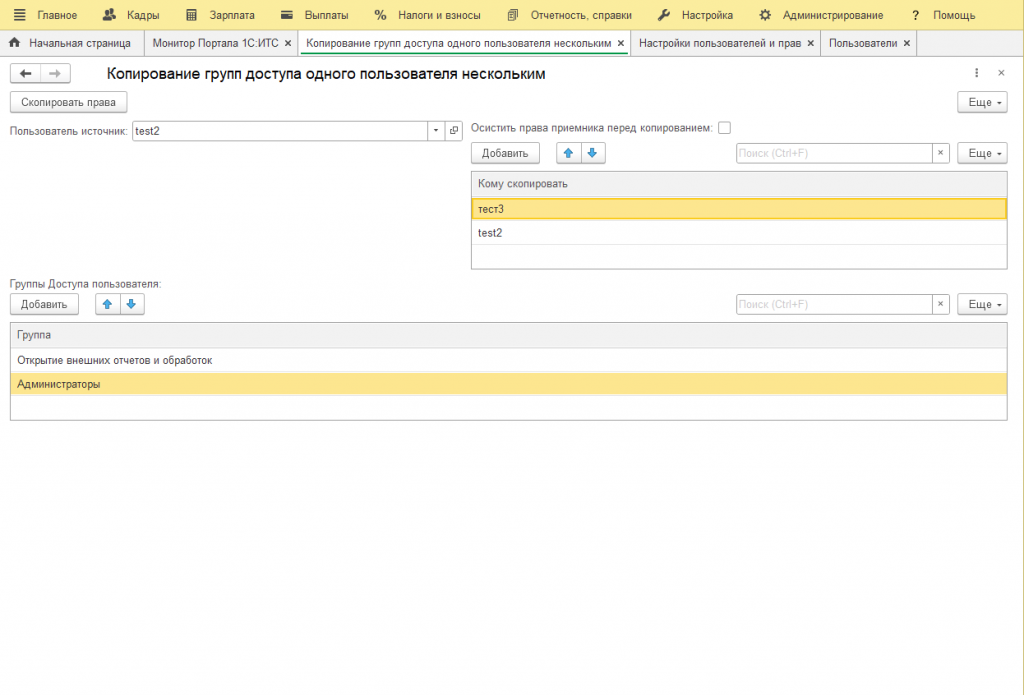The height and width of the screenshot is (695, 1024).
Task: Click the home icon on Начальная страница tab
Action: click(x=14, y=42)
